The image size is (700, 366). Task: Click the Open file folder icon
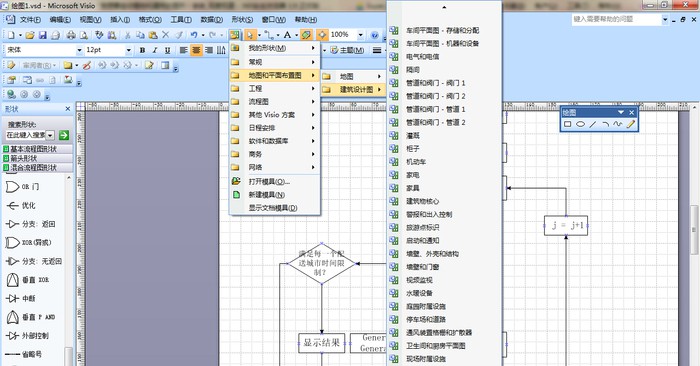coord(30,35)
